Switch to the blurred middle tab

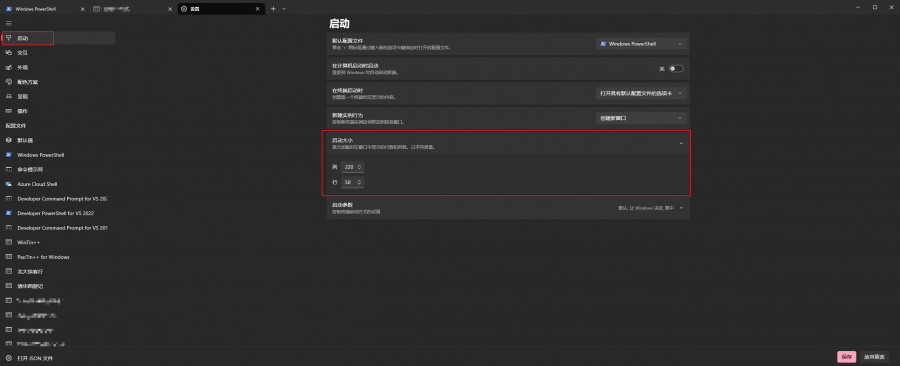click(x=132, y=9)
